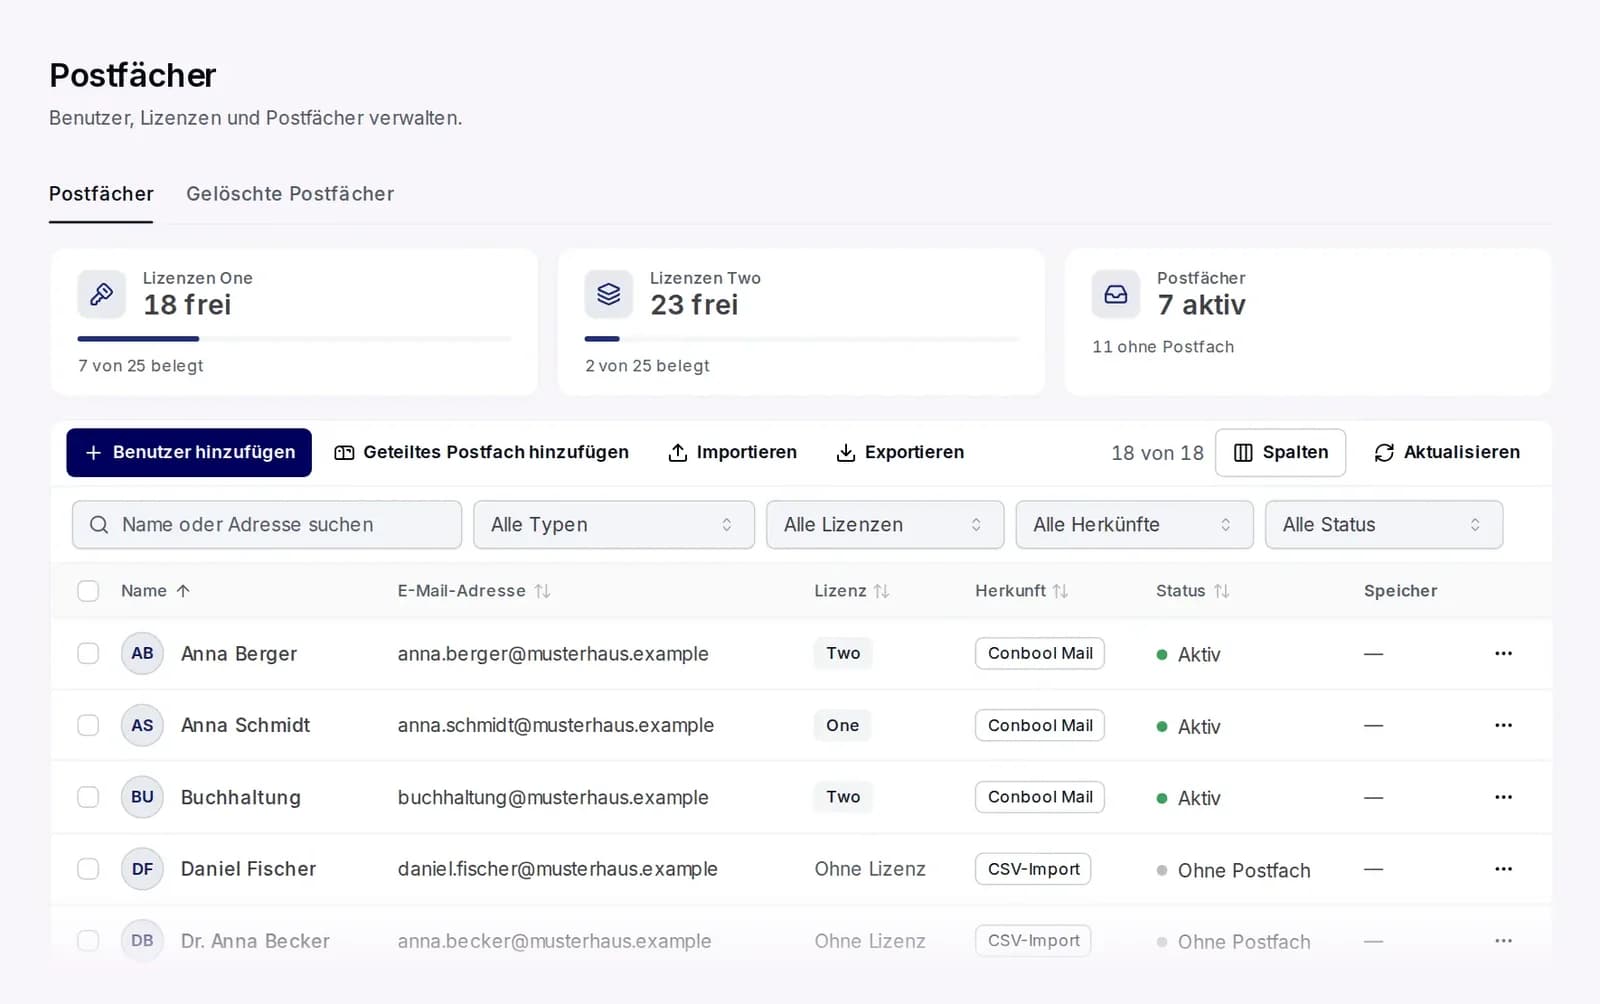Click the inbox icon in Postfächer card

pyautogui.click(x=1116, y=294)
